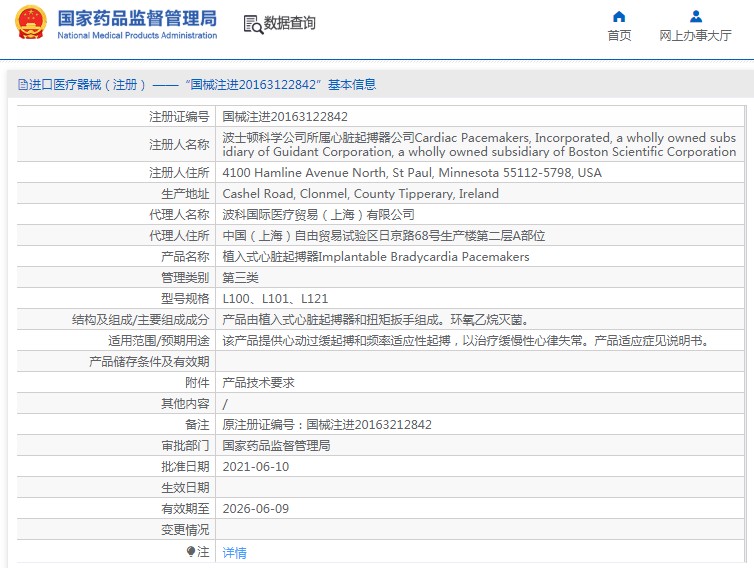Click the 代理人住所 label
The image size is (754, 568).
(179, 236)
